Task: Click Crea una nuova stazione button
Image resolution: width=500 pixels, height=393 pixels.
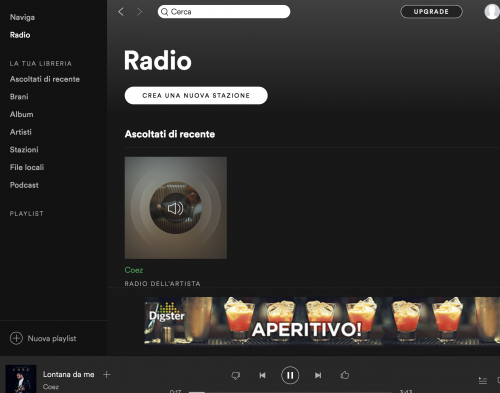Action: pyautogui.click(x=196, y=96)
